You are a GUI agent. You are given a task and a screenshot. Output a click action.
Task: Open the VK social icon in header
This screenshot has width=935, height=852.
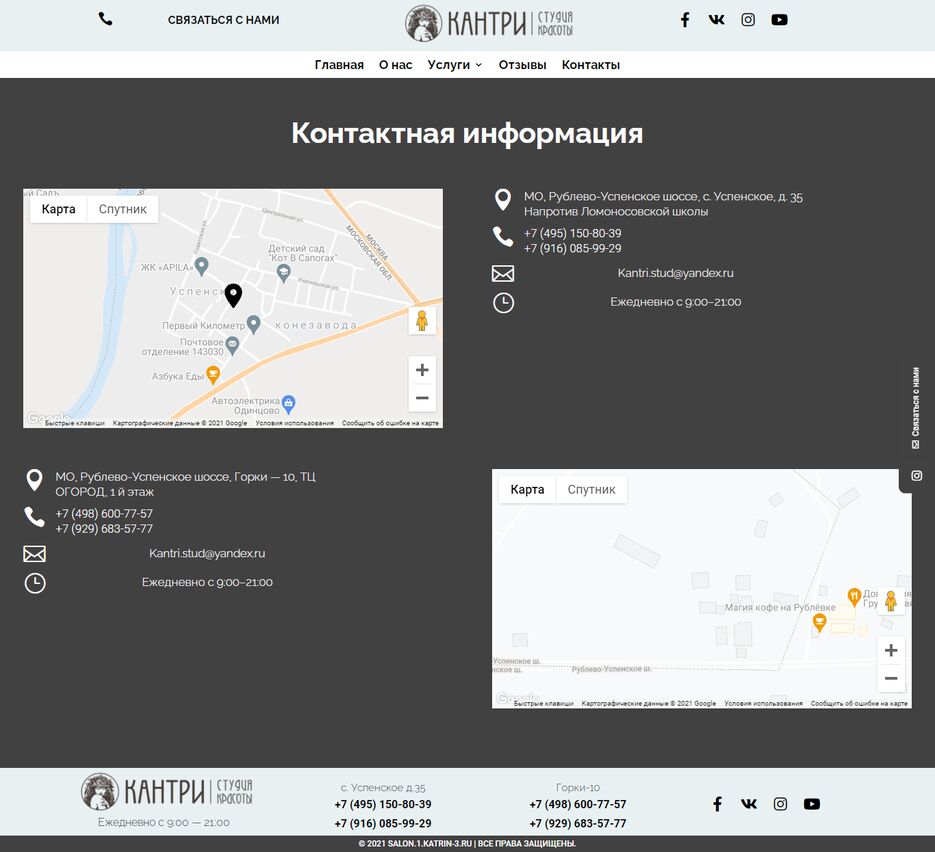click(716, 19)
